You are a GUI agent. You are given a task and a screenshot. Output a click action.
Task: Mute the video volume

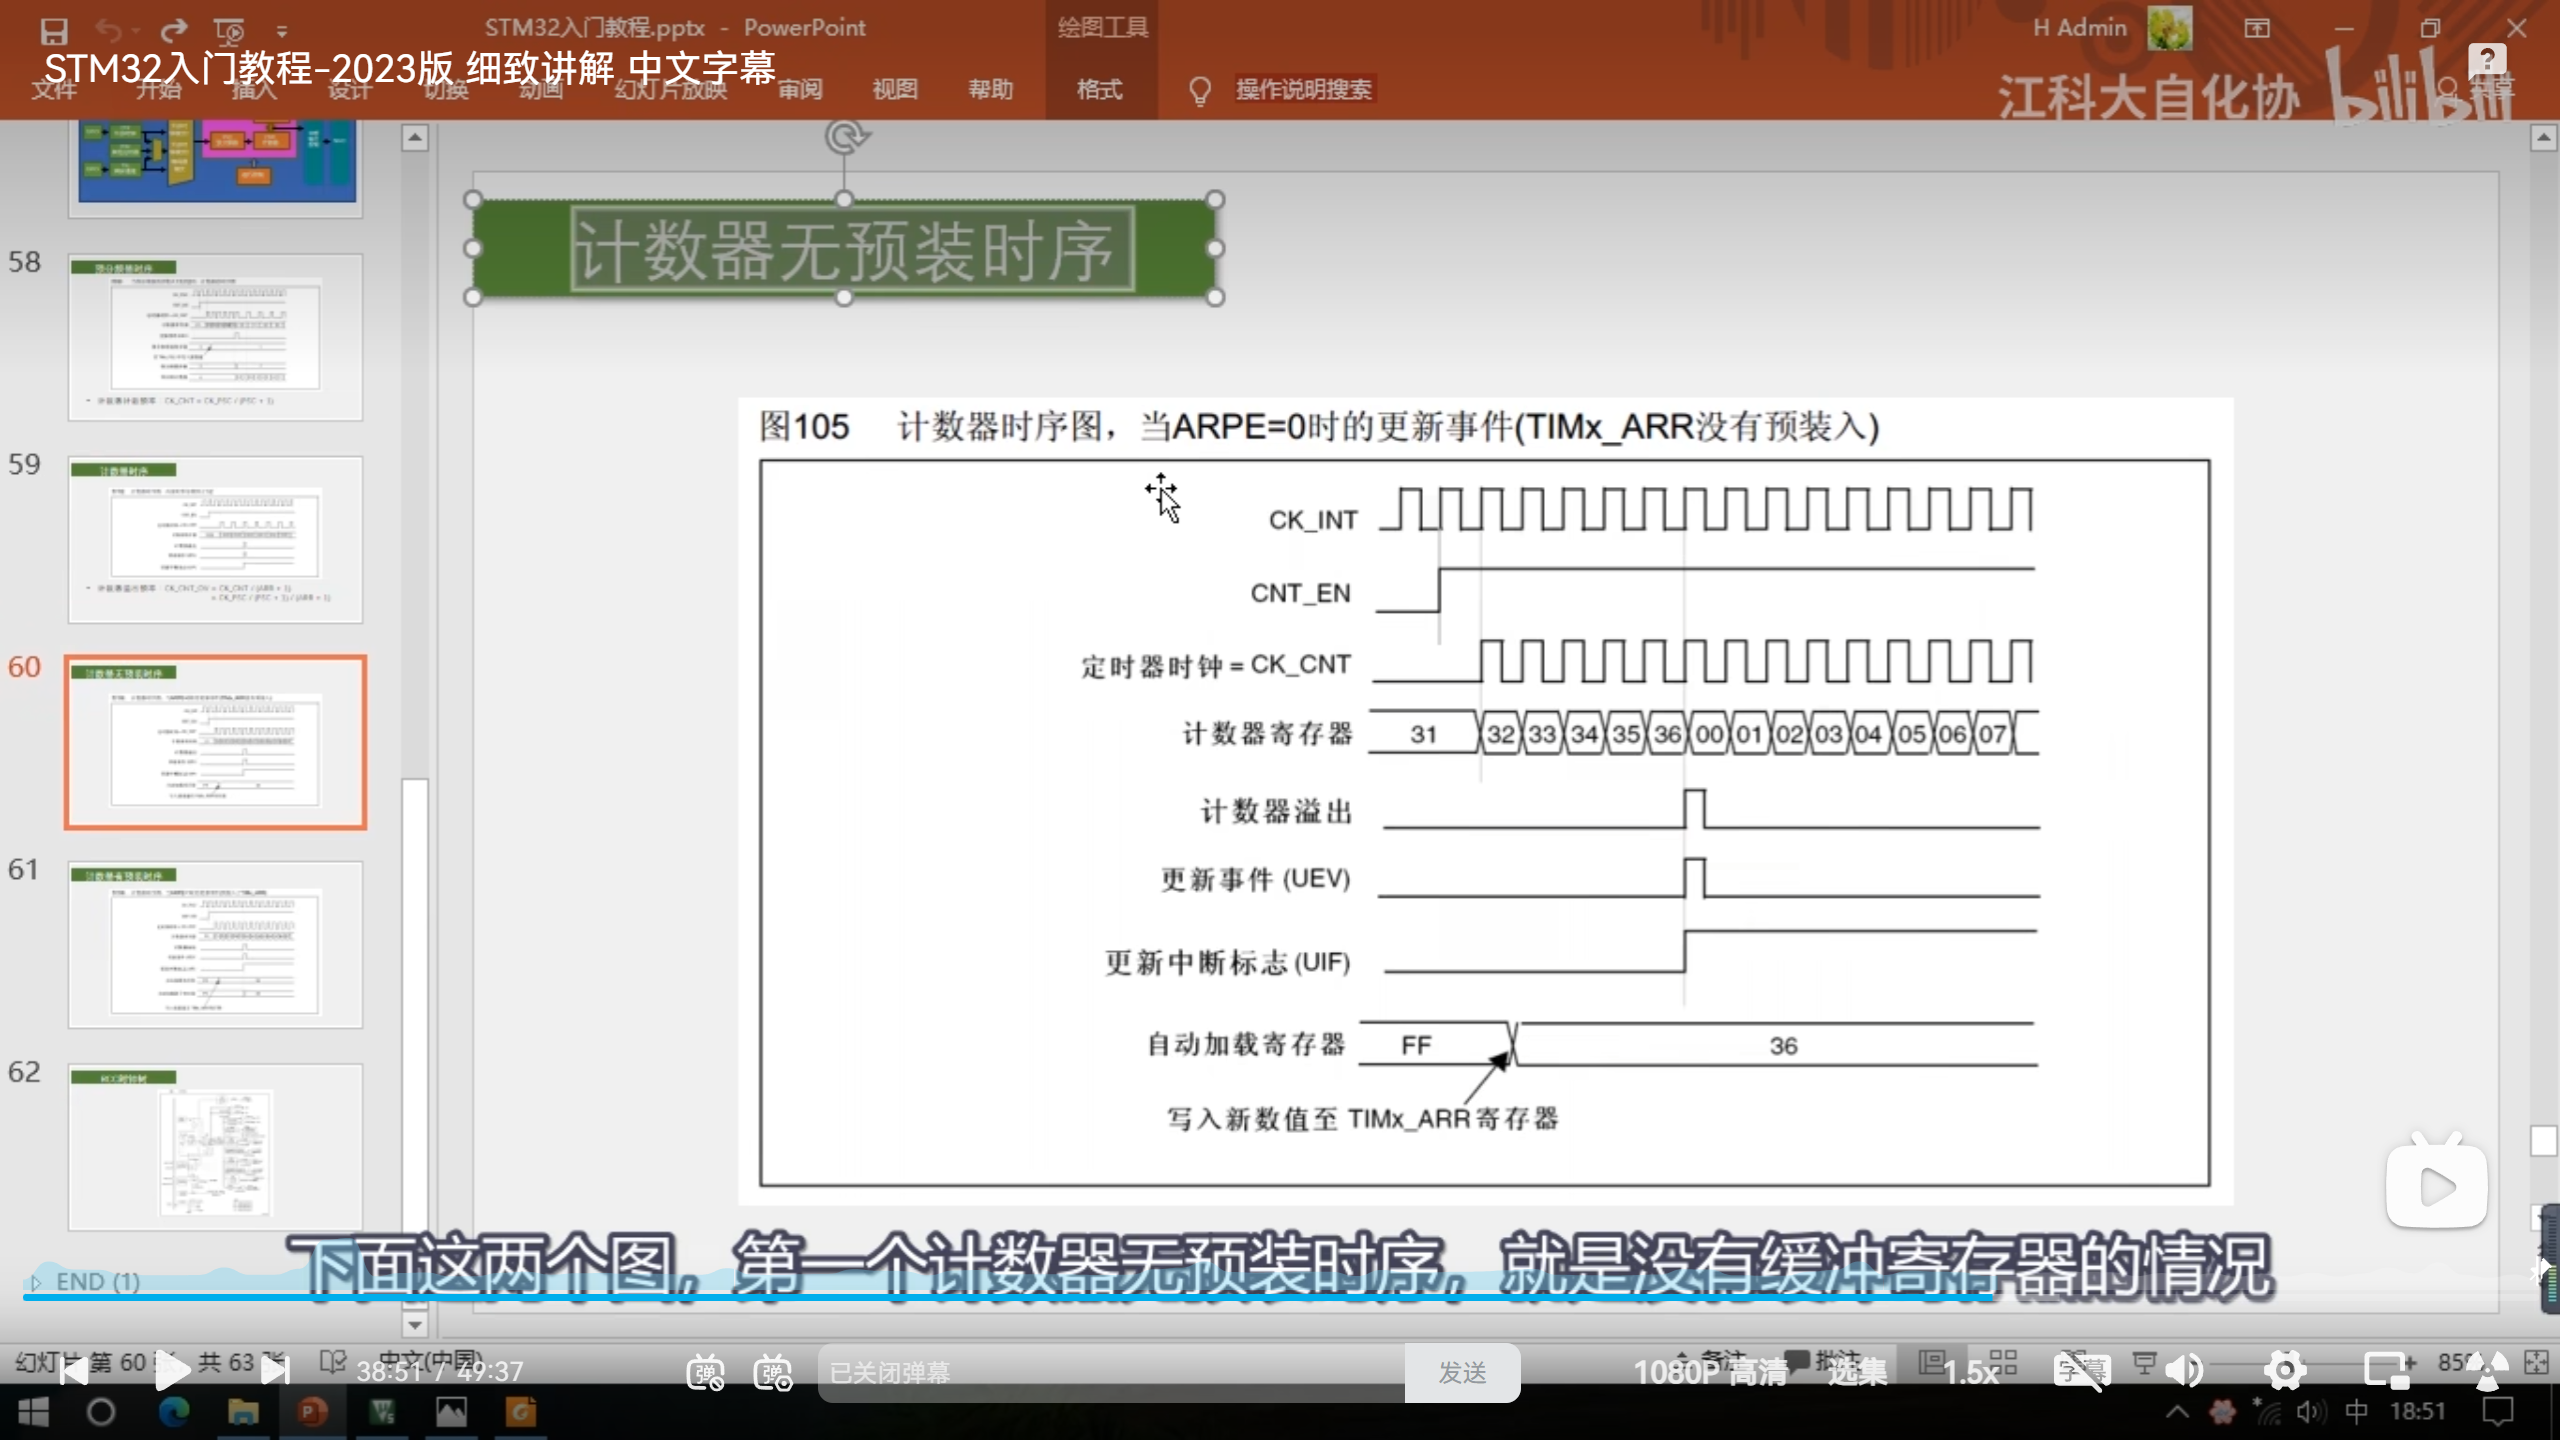[x=2185, y=1371]
